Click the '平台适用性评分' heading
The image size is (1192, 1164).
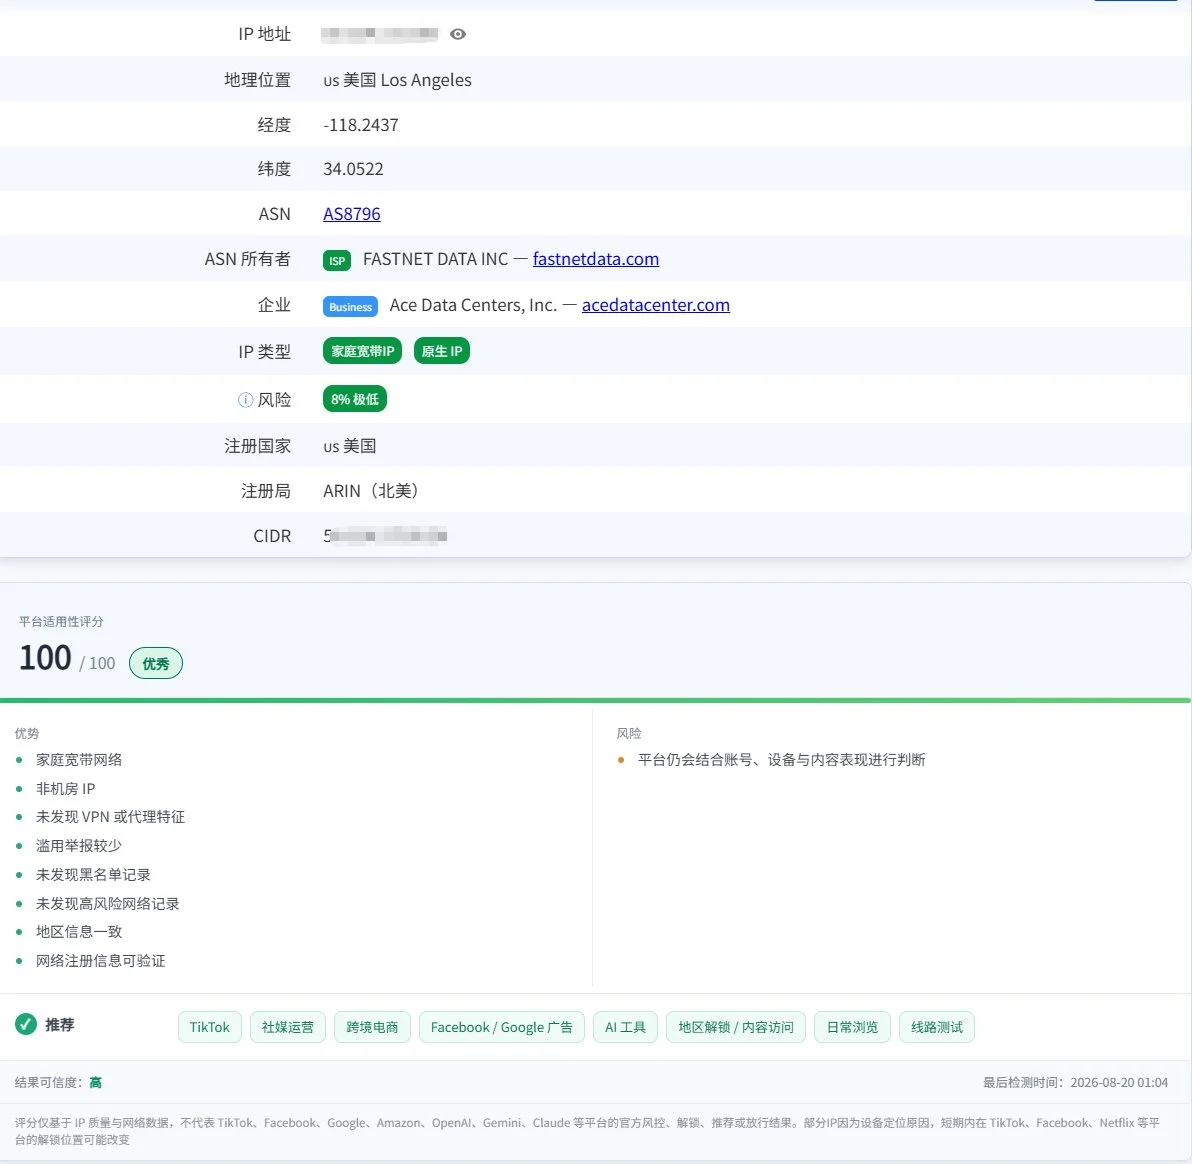pyautogui.click(x=61, y=621)
